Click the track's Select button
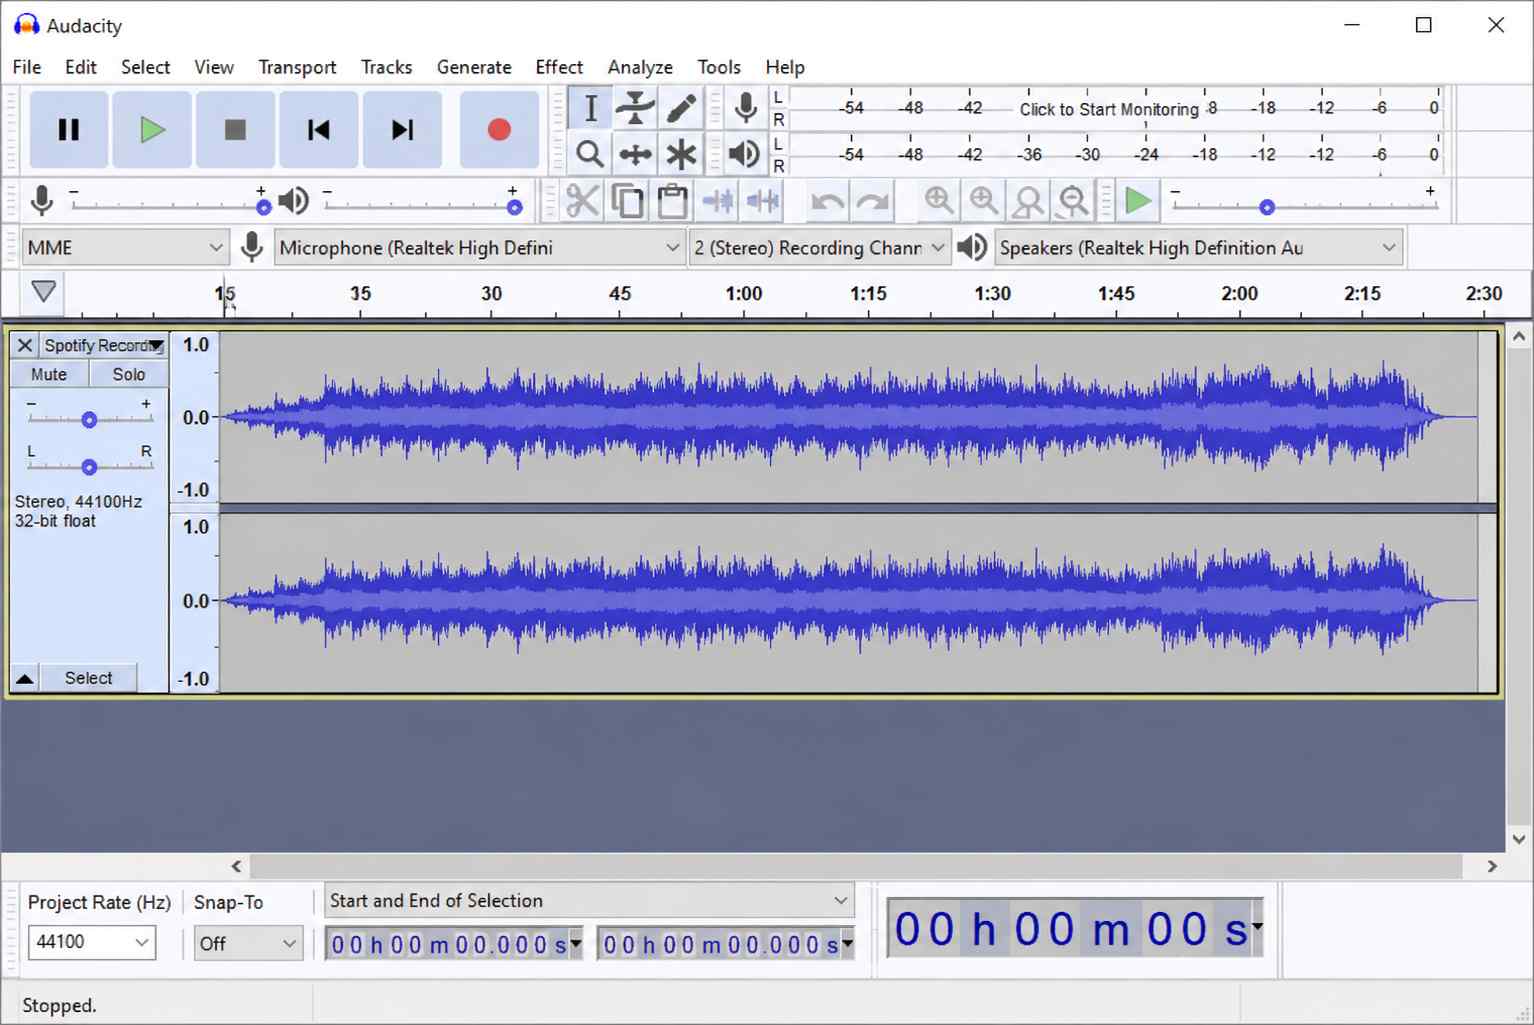 pyautogui.click(x=89, y=678)
